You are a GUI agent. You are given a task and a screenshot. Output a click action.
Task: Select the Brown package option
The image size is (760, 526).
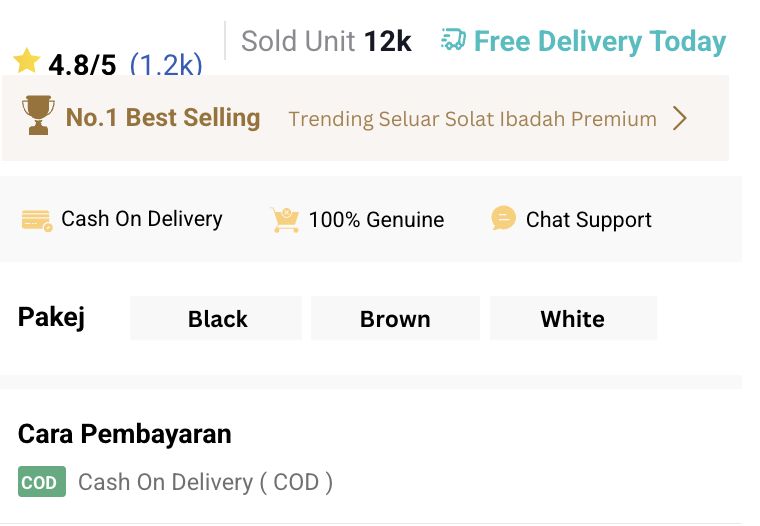pos(395,319)
